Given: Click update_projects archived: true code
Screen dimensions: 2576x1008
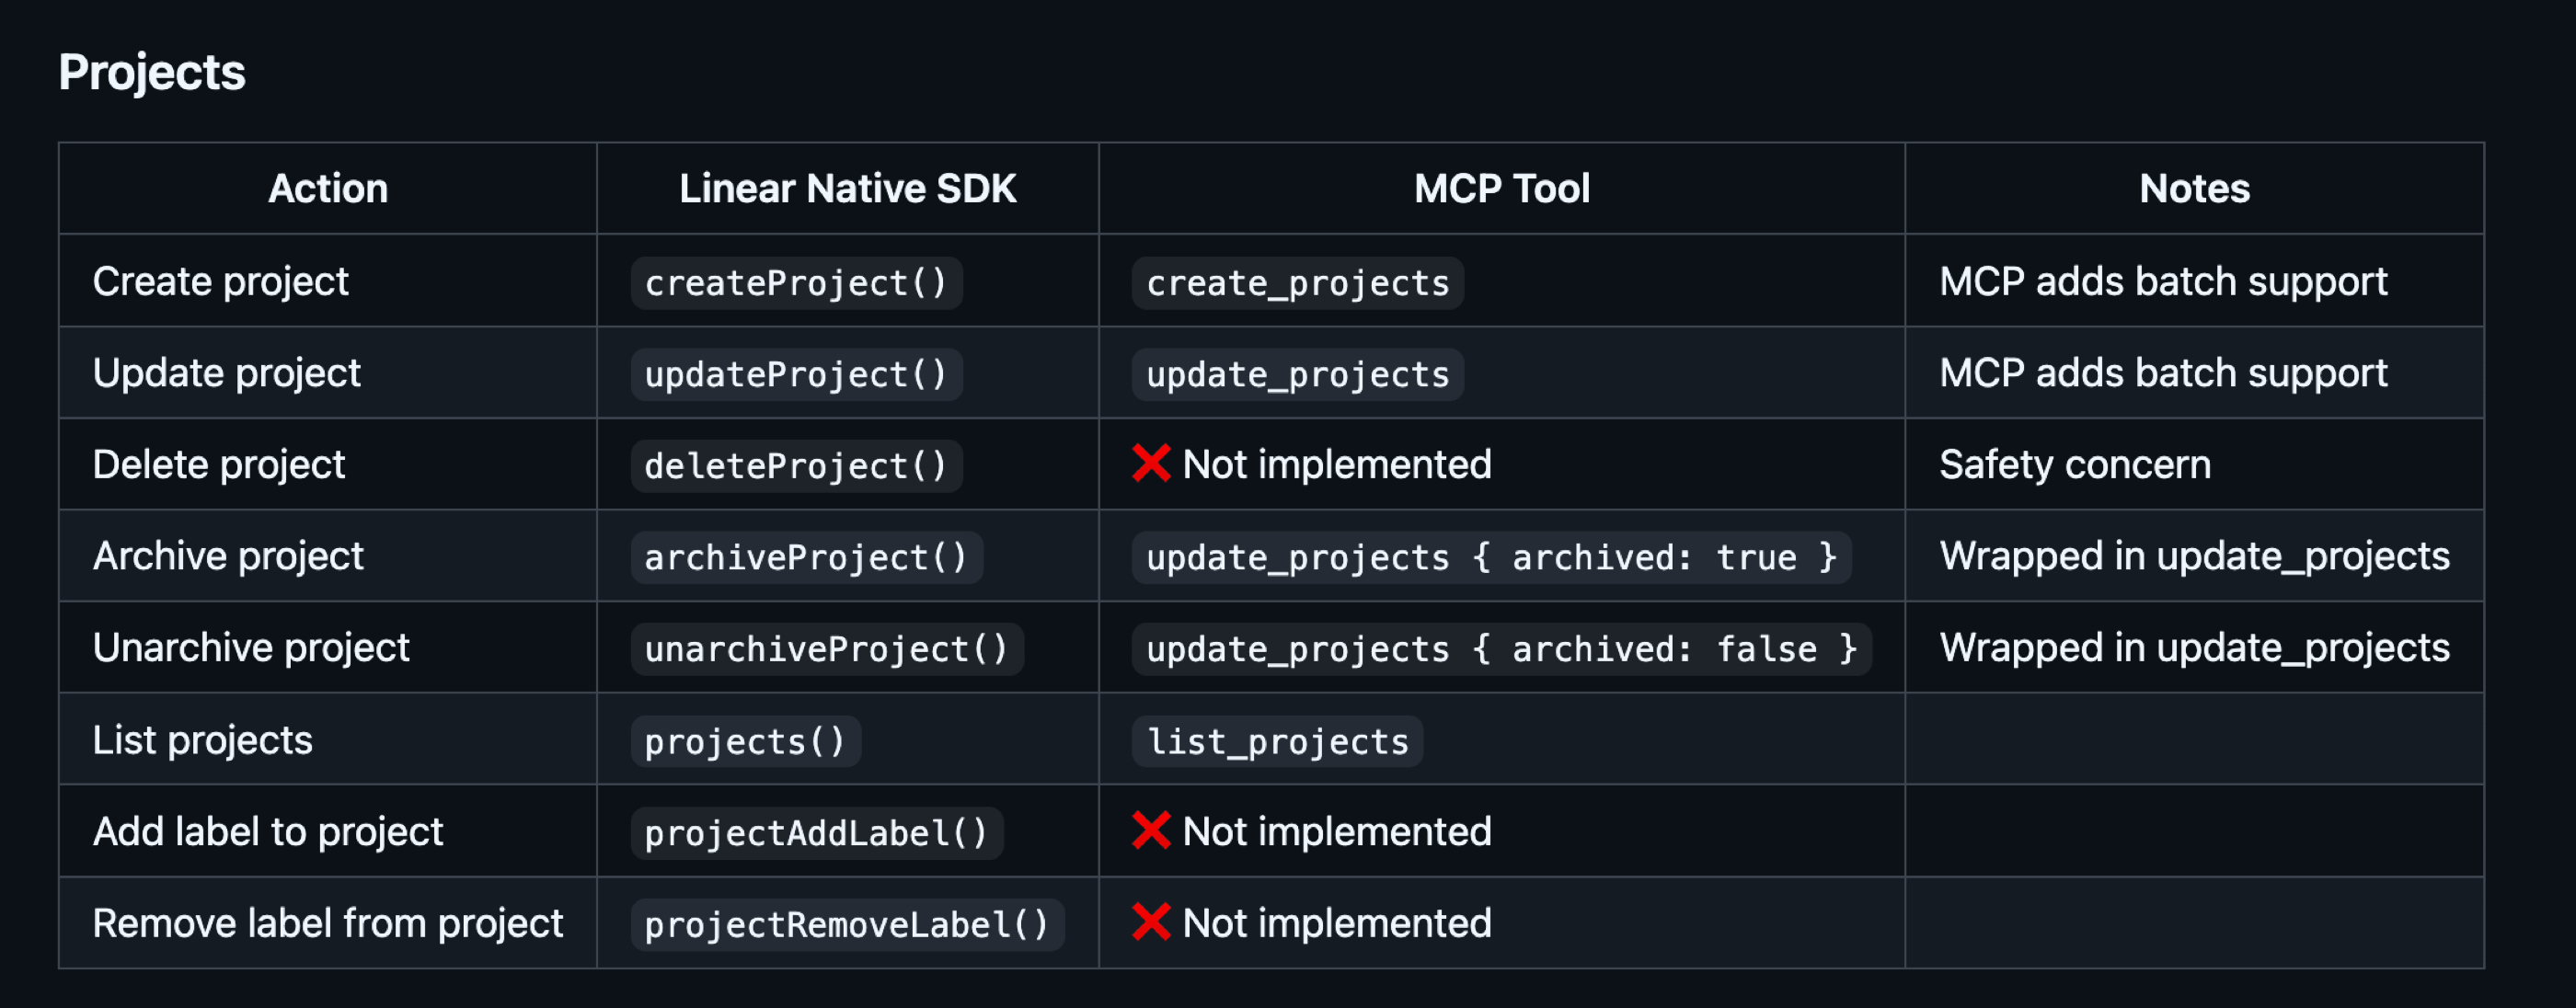Looking at the screenshot, I should [1491, 557].
